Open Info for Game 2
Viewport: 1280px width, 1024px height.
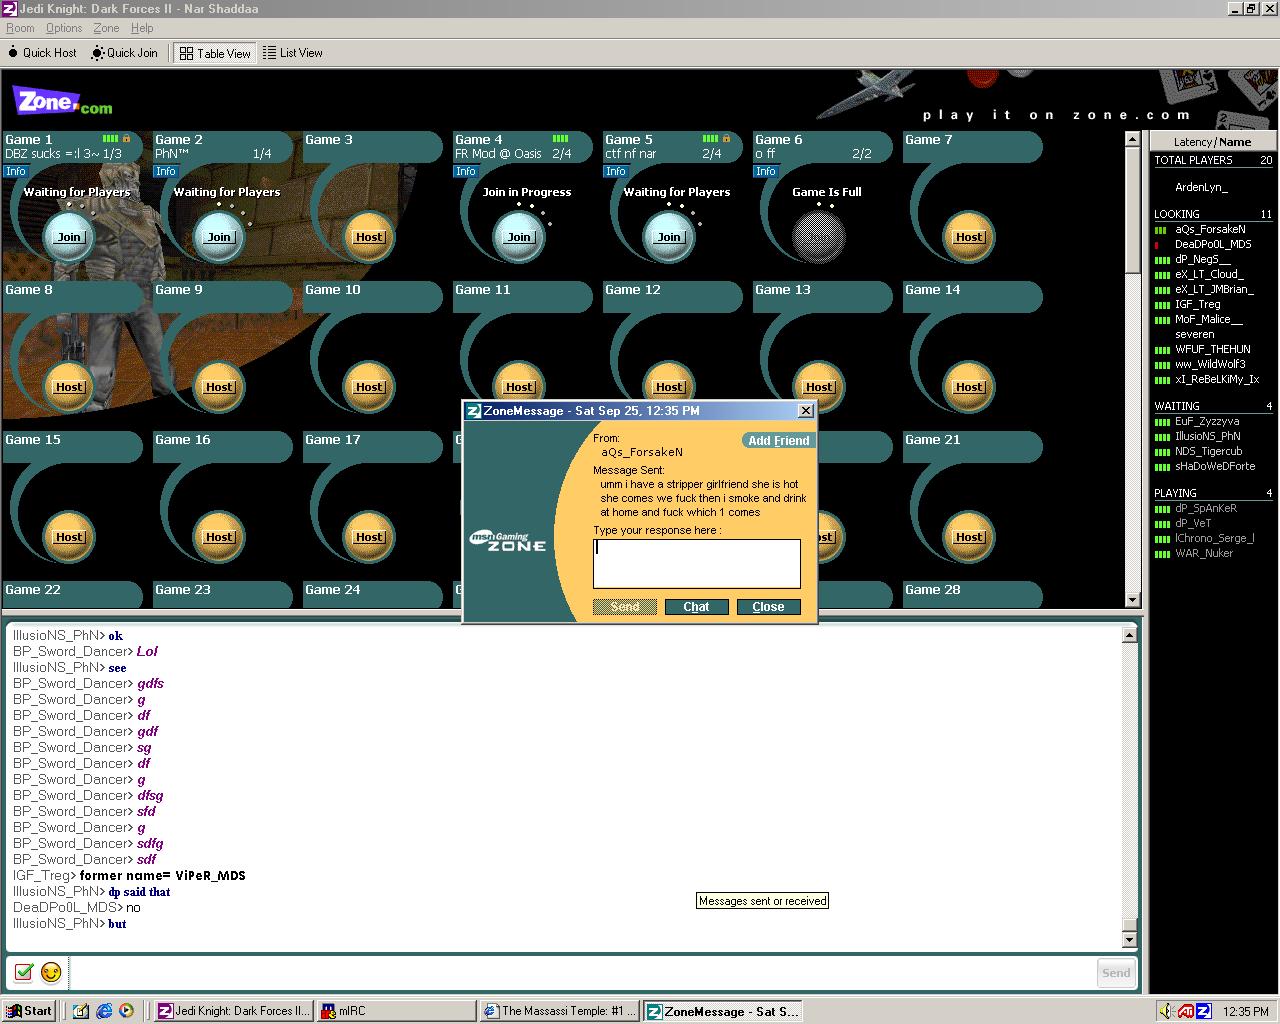pyautogui.click(x=166, y=171)
